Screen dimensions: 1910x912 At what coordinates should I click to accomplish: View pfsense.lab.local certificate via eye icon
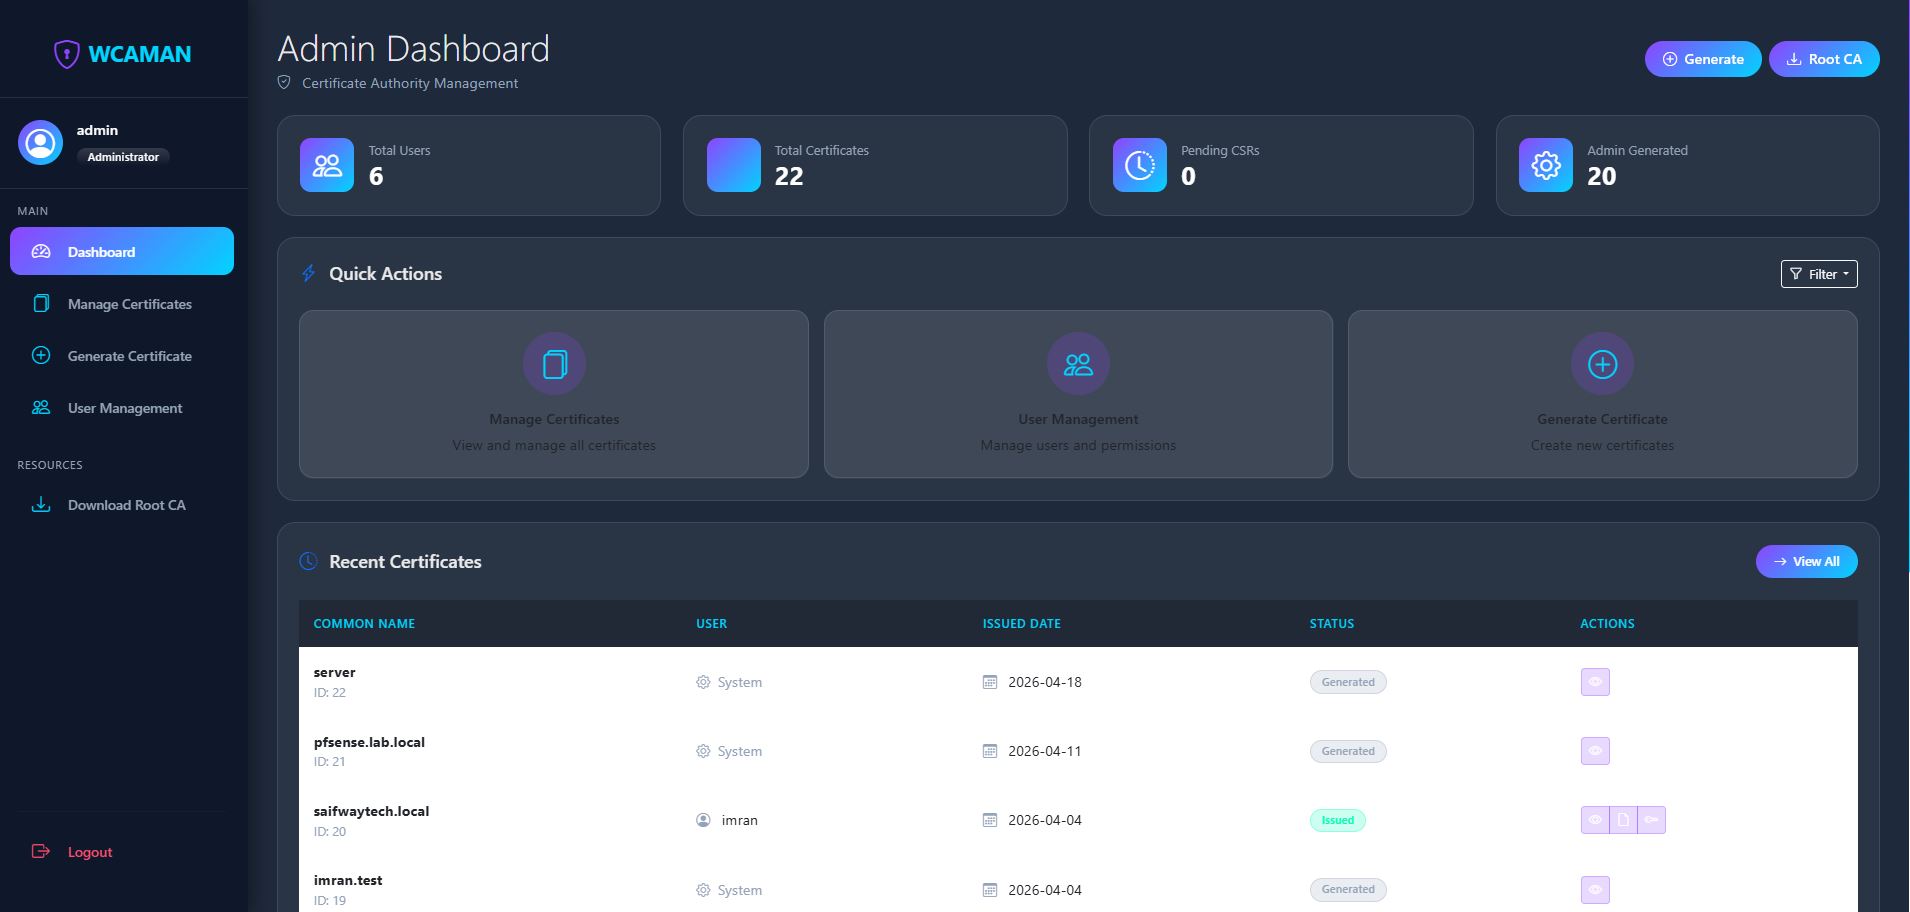coord(1595,751)
